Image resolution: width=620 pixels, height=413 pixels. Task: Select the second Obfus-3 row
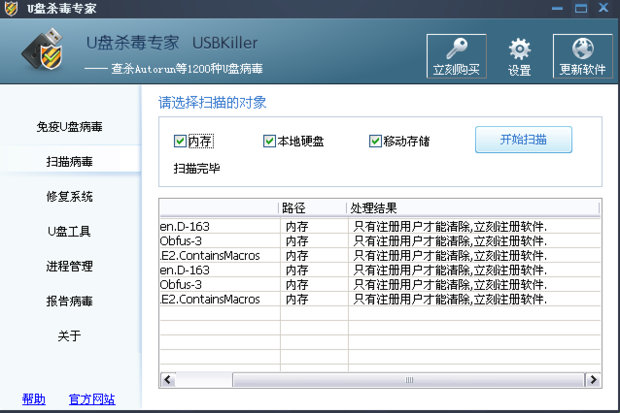point(380,284)
